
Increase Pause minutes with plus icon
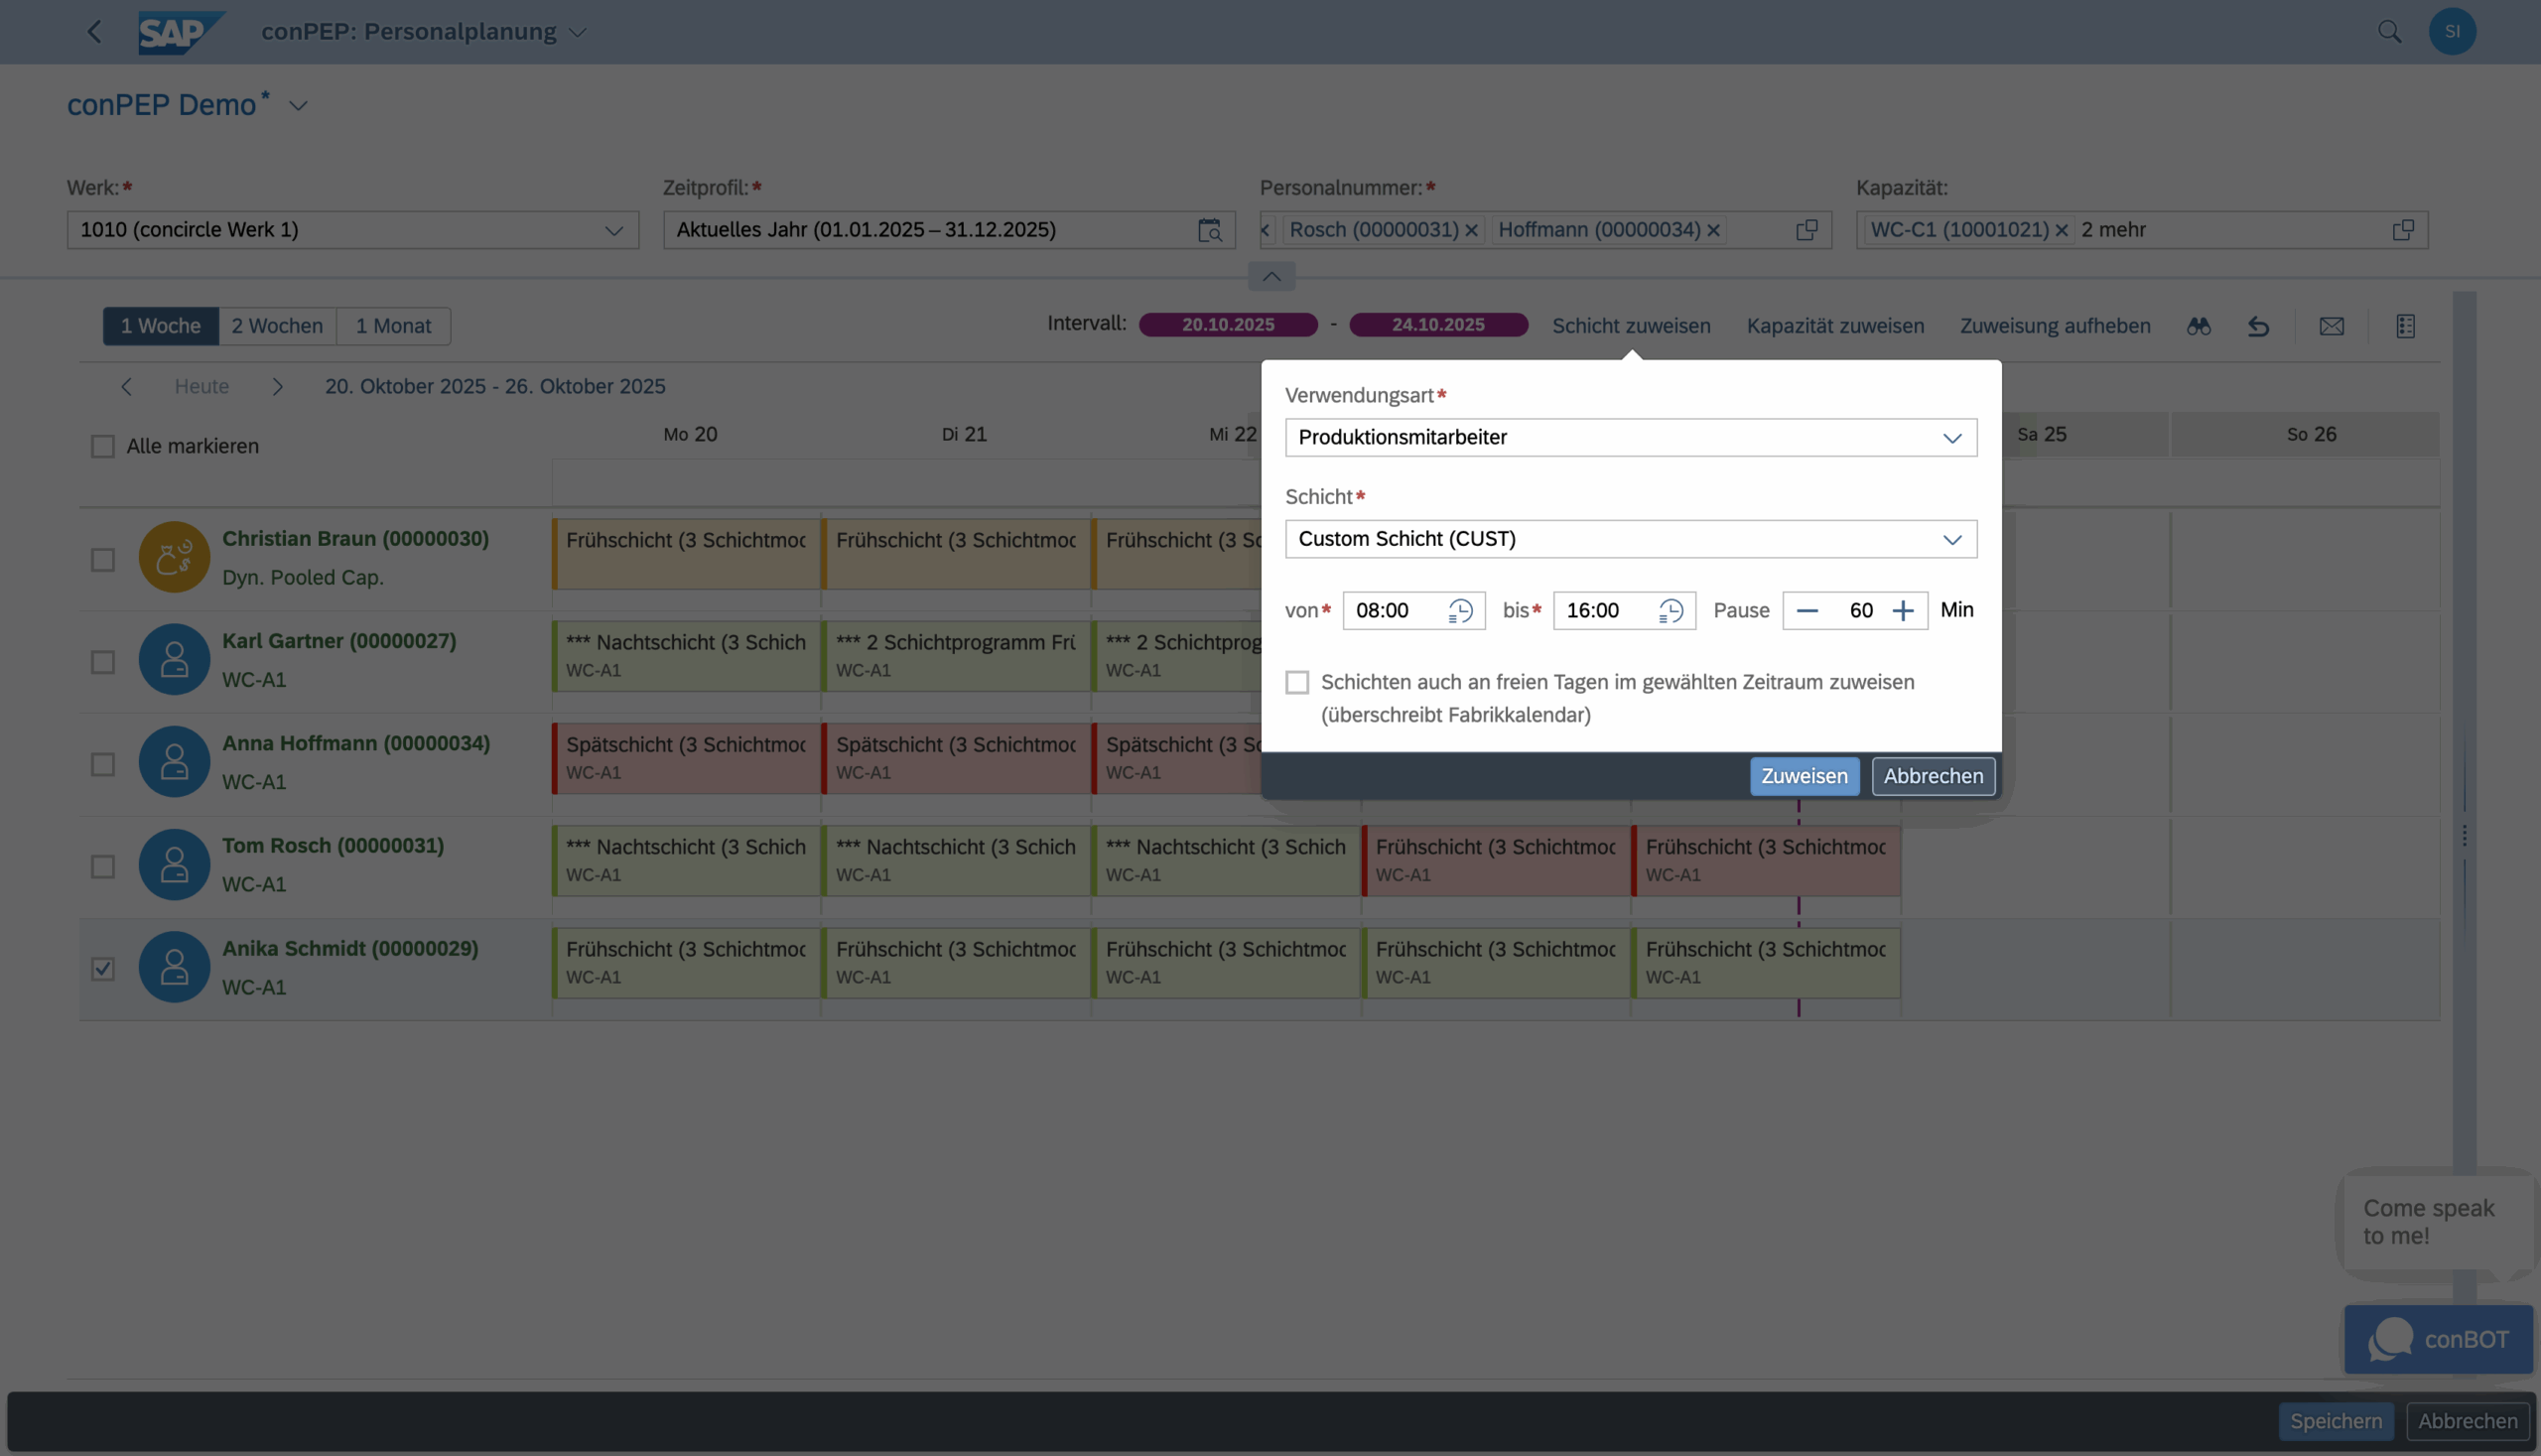click(1903, 611)
